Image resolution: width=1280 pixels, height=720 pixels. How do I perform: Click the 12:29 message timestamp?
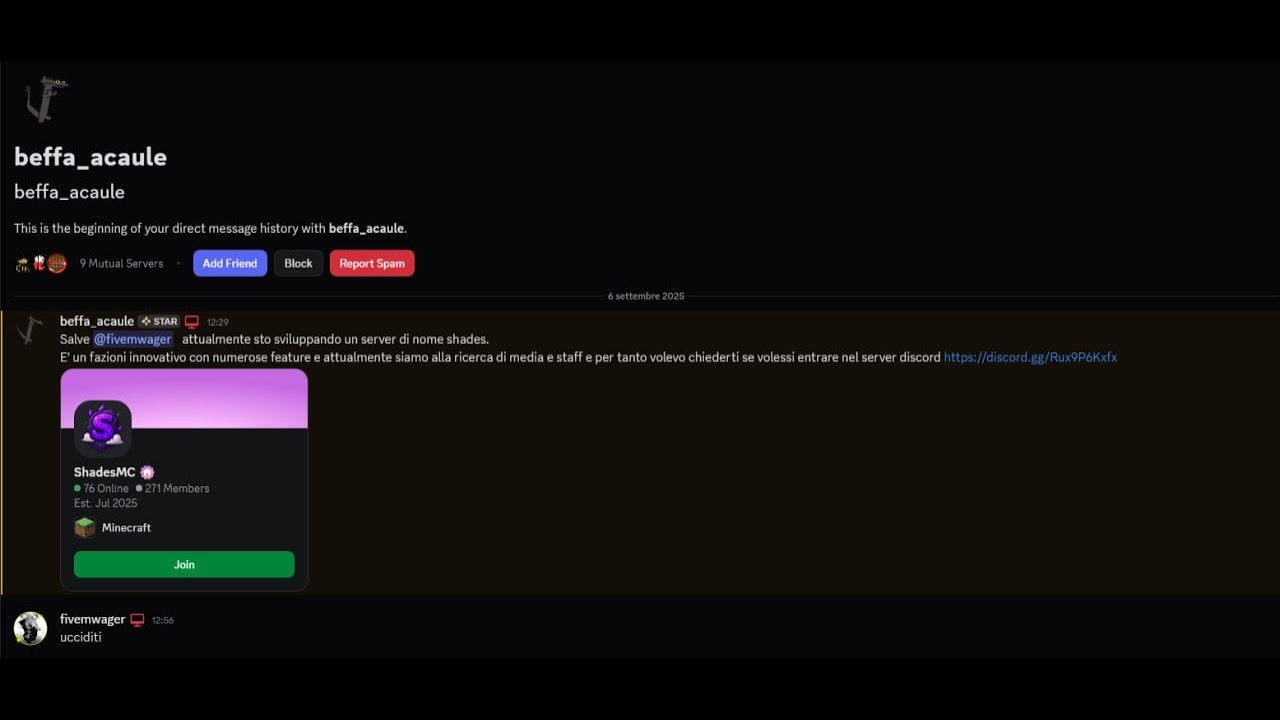(218, 322)
